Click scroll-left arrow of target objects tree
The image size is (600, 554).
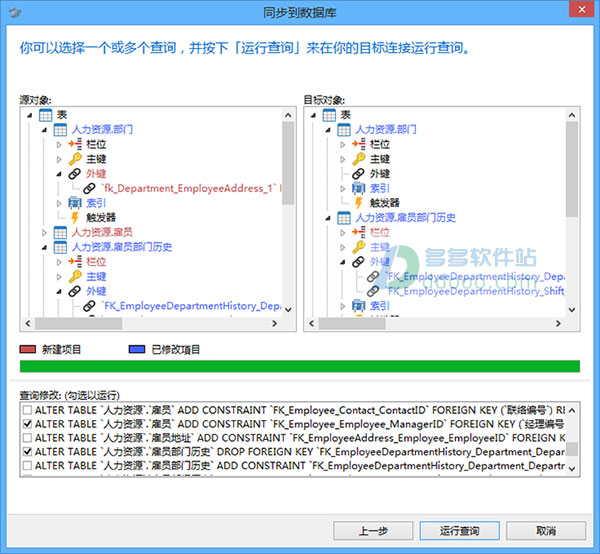[x=311, y=324]
